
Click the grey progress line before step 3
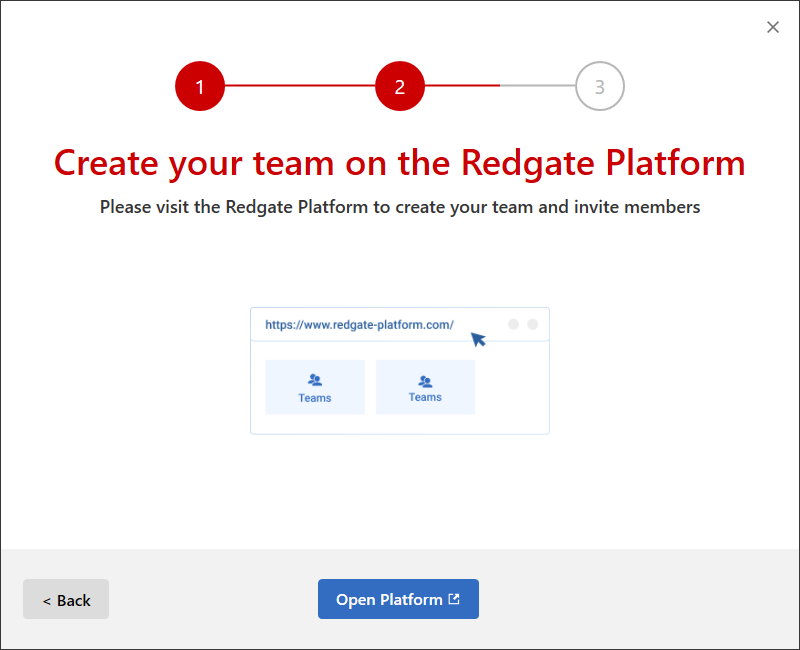tap(538, 86)
